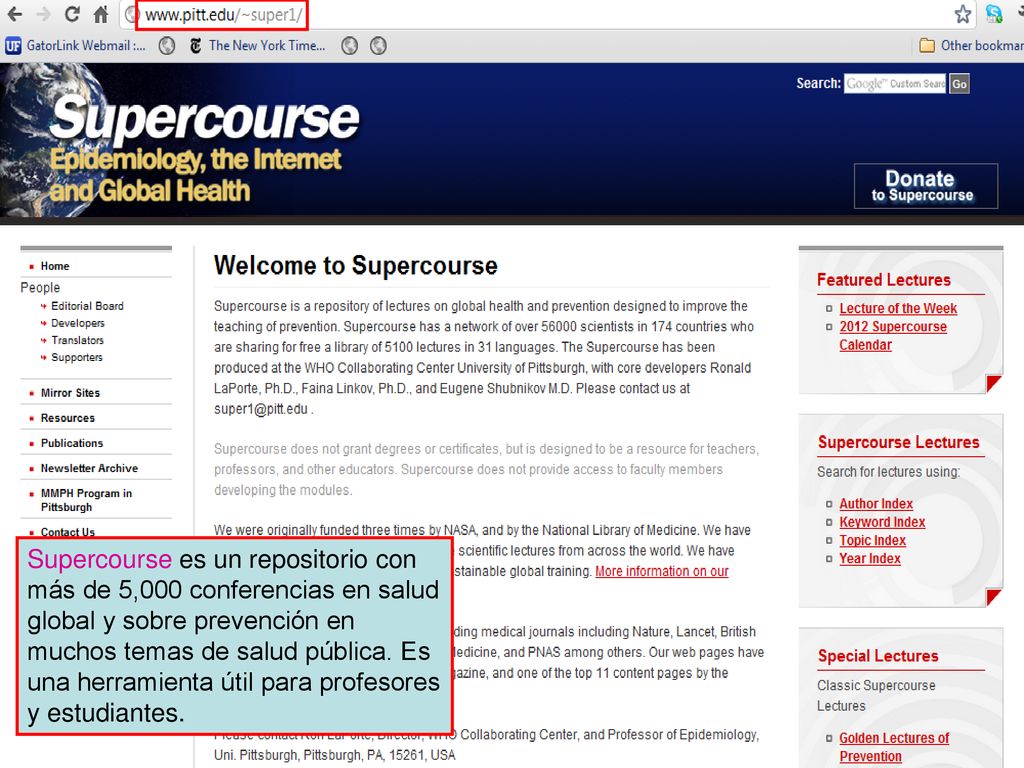Click the Special Lectures heading

coord(878,656)
